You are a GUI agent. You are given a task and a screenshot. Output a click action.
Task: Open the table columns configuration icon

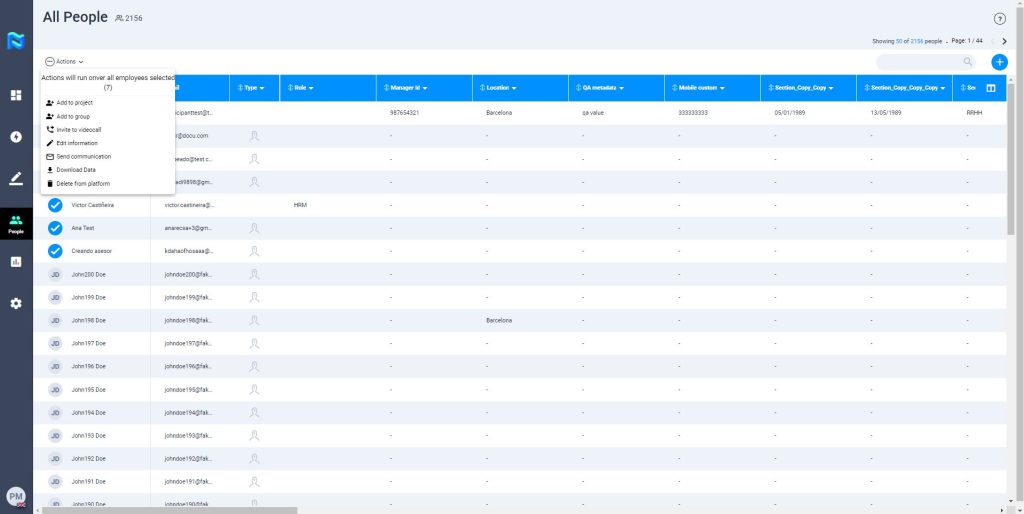[991, 88]
